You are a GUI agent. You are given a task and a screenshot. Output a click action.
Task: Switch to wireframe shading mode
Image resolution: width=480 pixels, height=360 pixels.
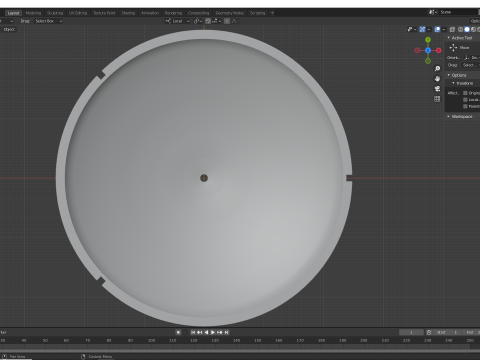(x=460, y=29)
